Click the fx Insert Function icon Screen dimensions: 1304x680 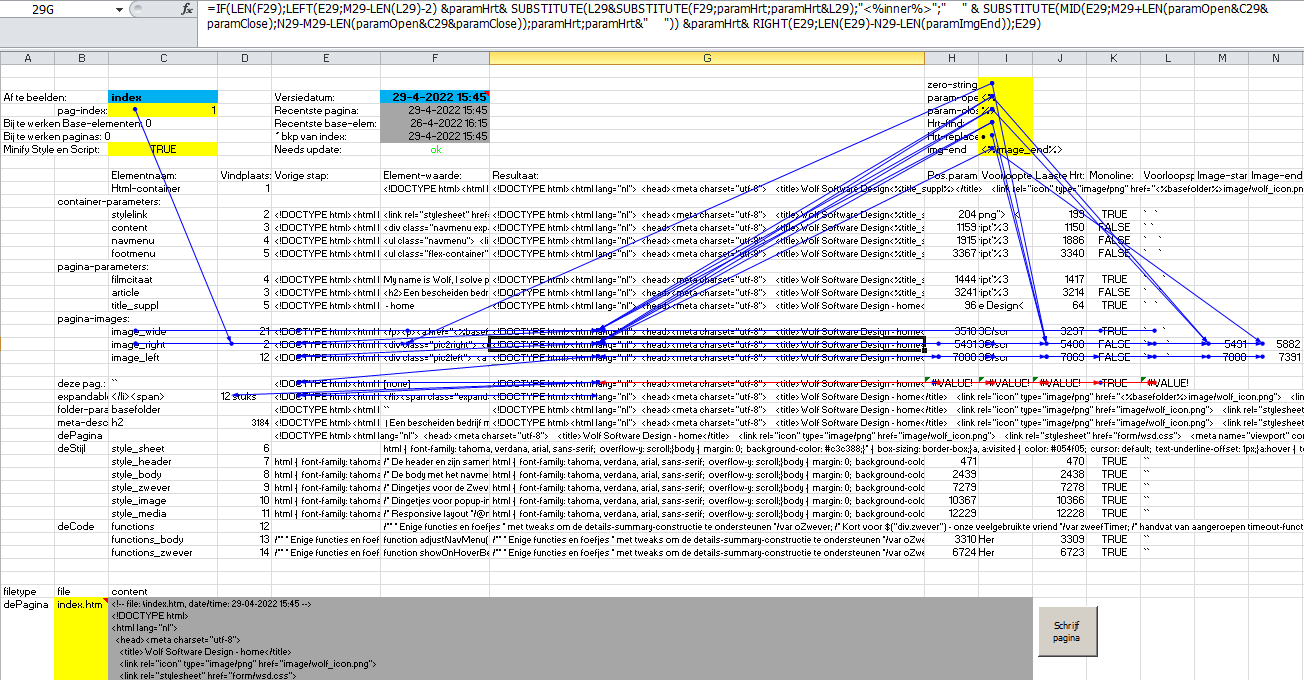[x=187, y=9]
